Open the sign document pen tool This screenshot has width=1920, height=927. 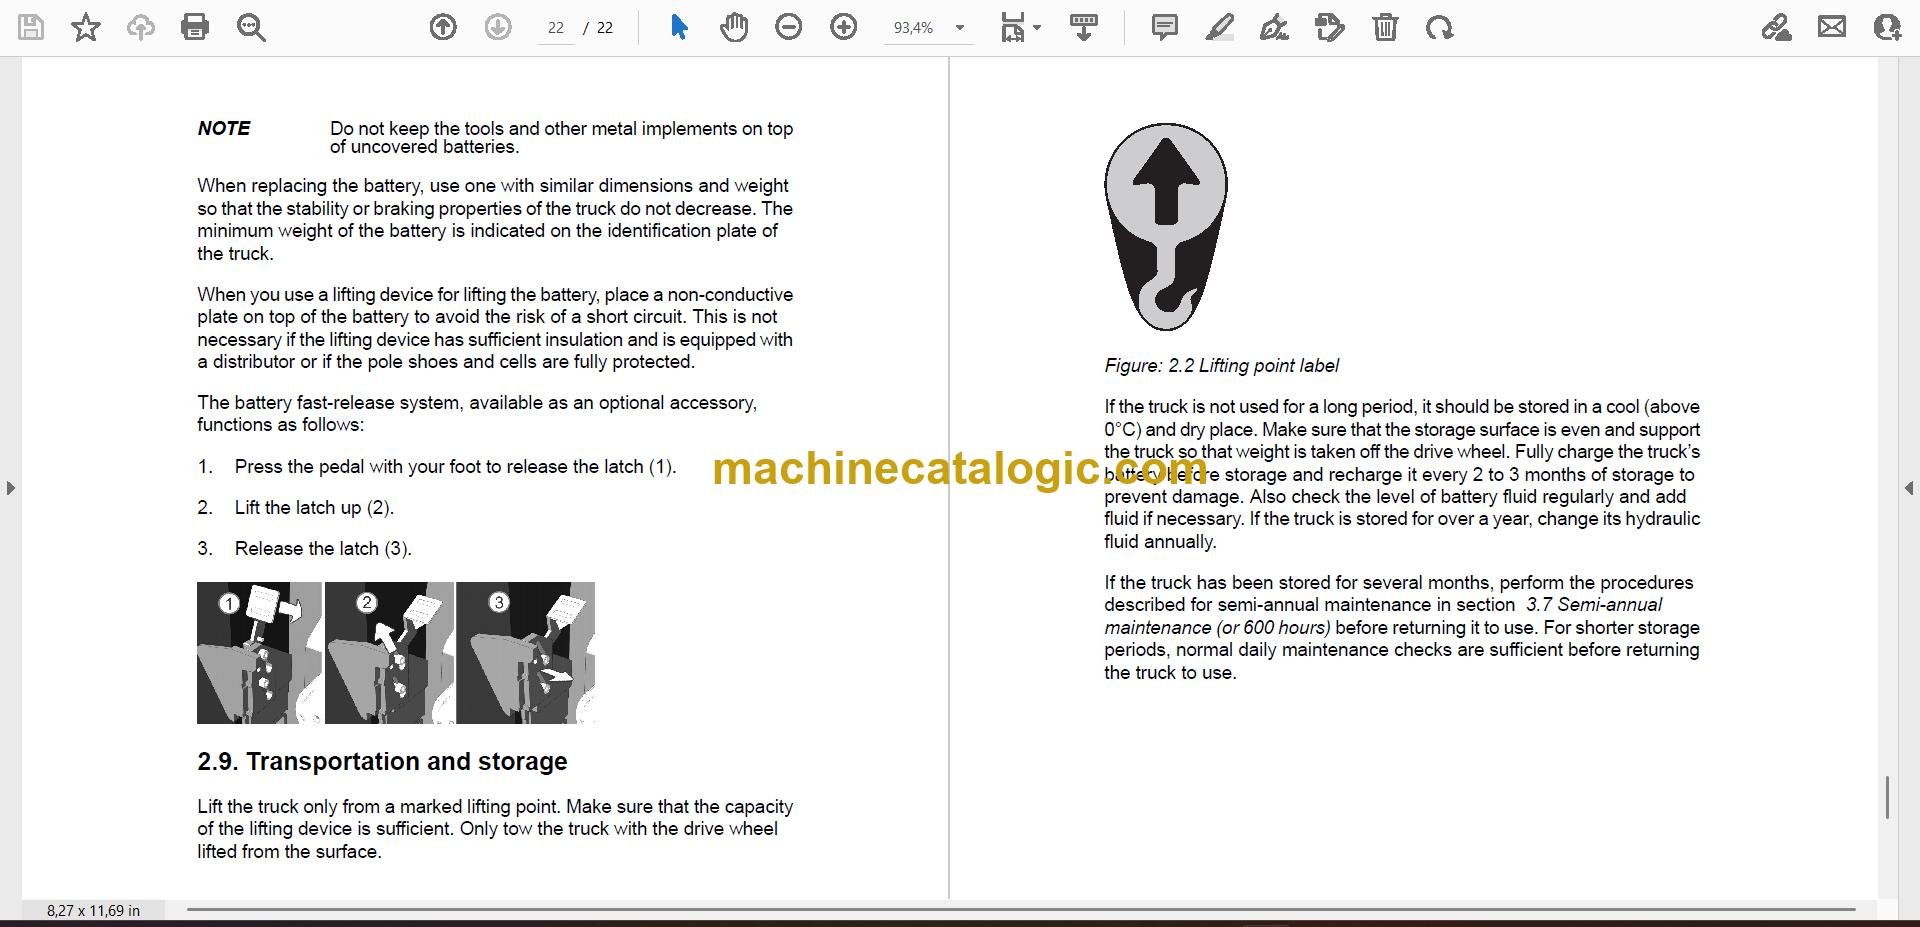1274,27
